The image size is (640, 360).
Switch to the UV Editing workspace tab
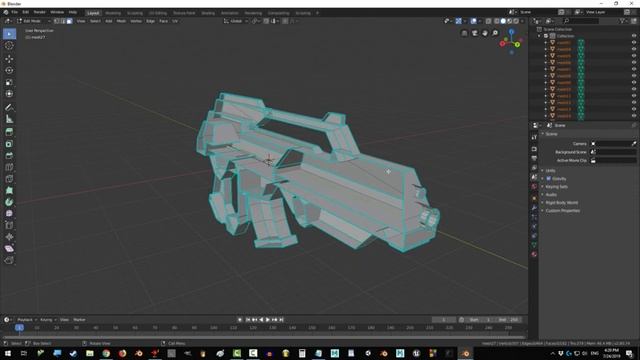(158, 13)
